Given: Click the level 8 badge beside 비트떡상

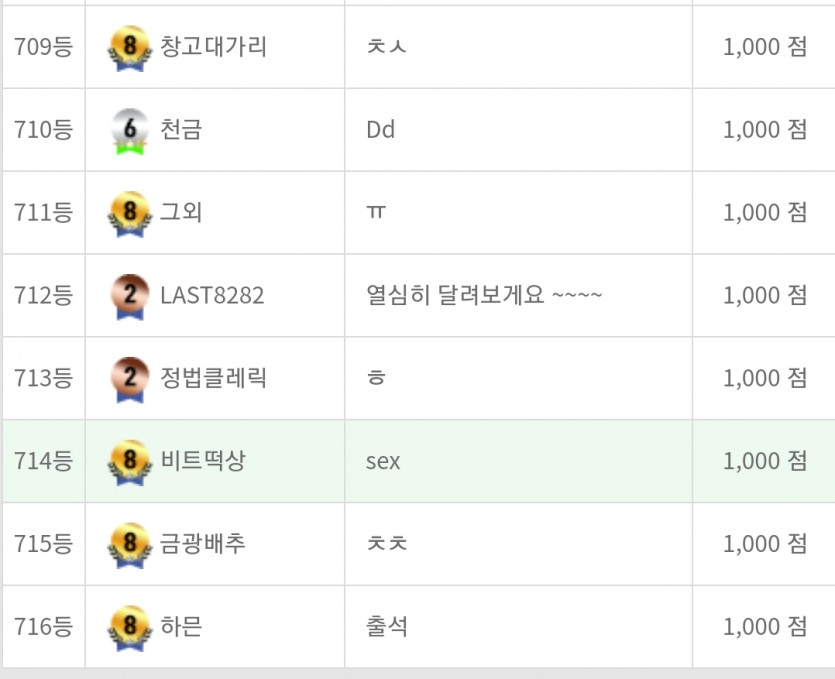Looking at the screenshot, I should point(129,462).
